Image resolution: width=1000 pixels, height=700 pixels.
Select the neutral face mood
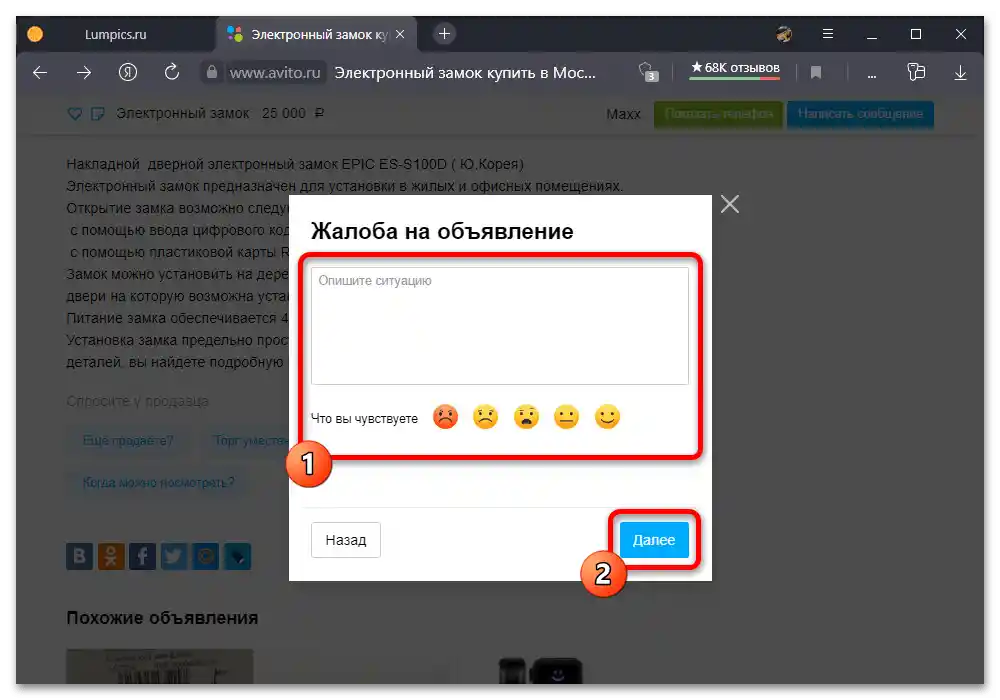568,417
